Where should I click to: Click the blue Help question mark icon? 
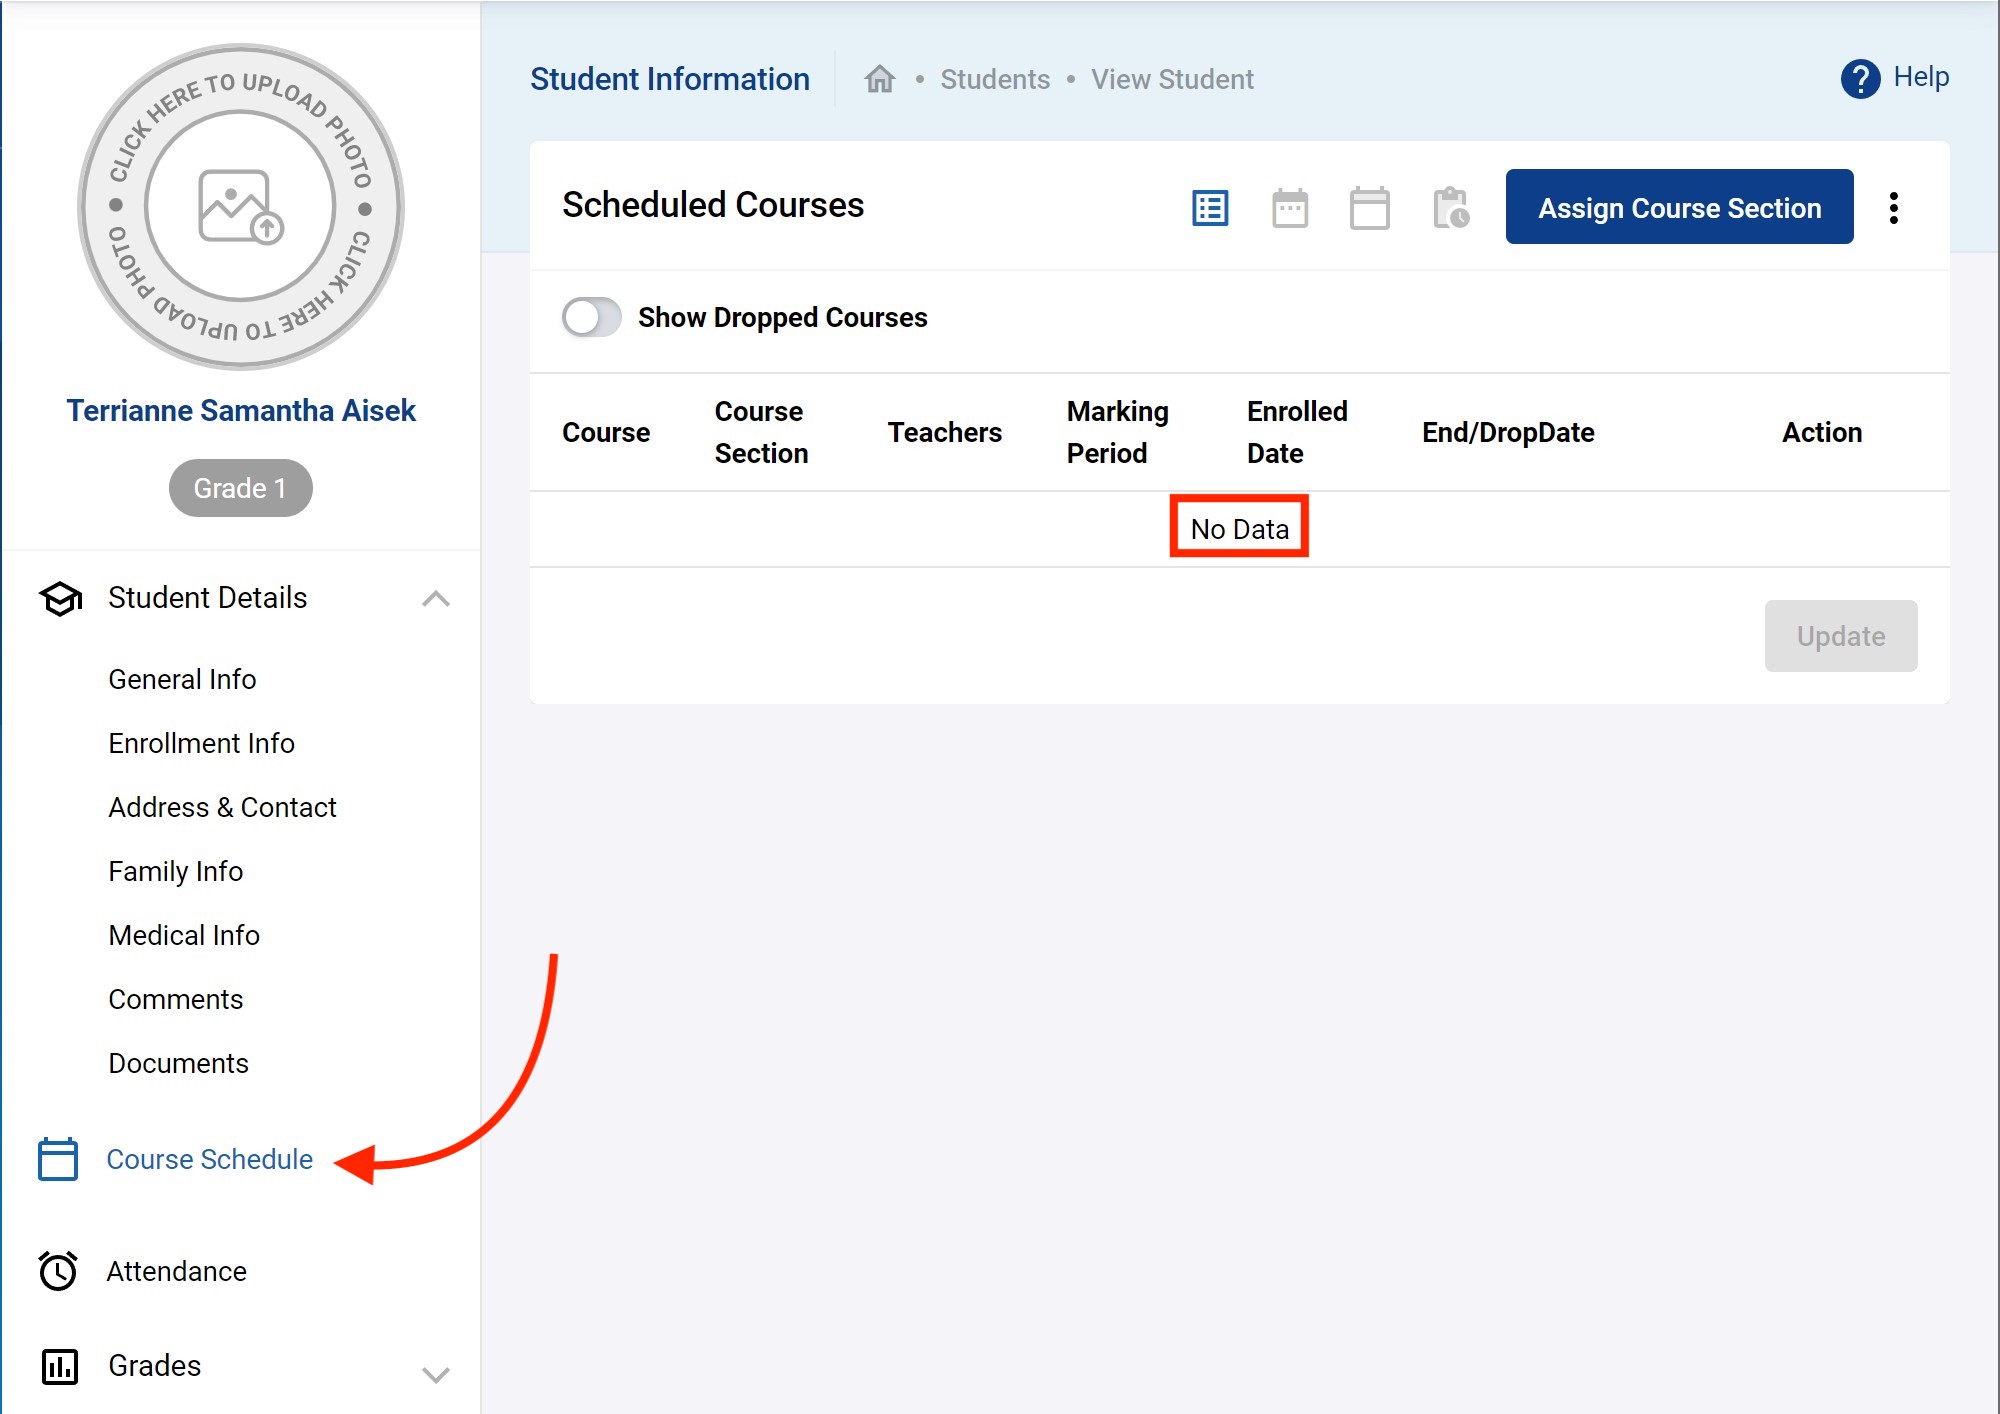click(1860, 79)
